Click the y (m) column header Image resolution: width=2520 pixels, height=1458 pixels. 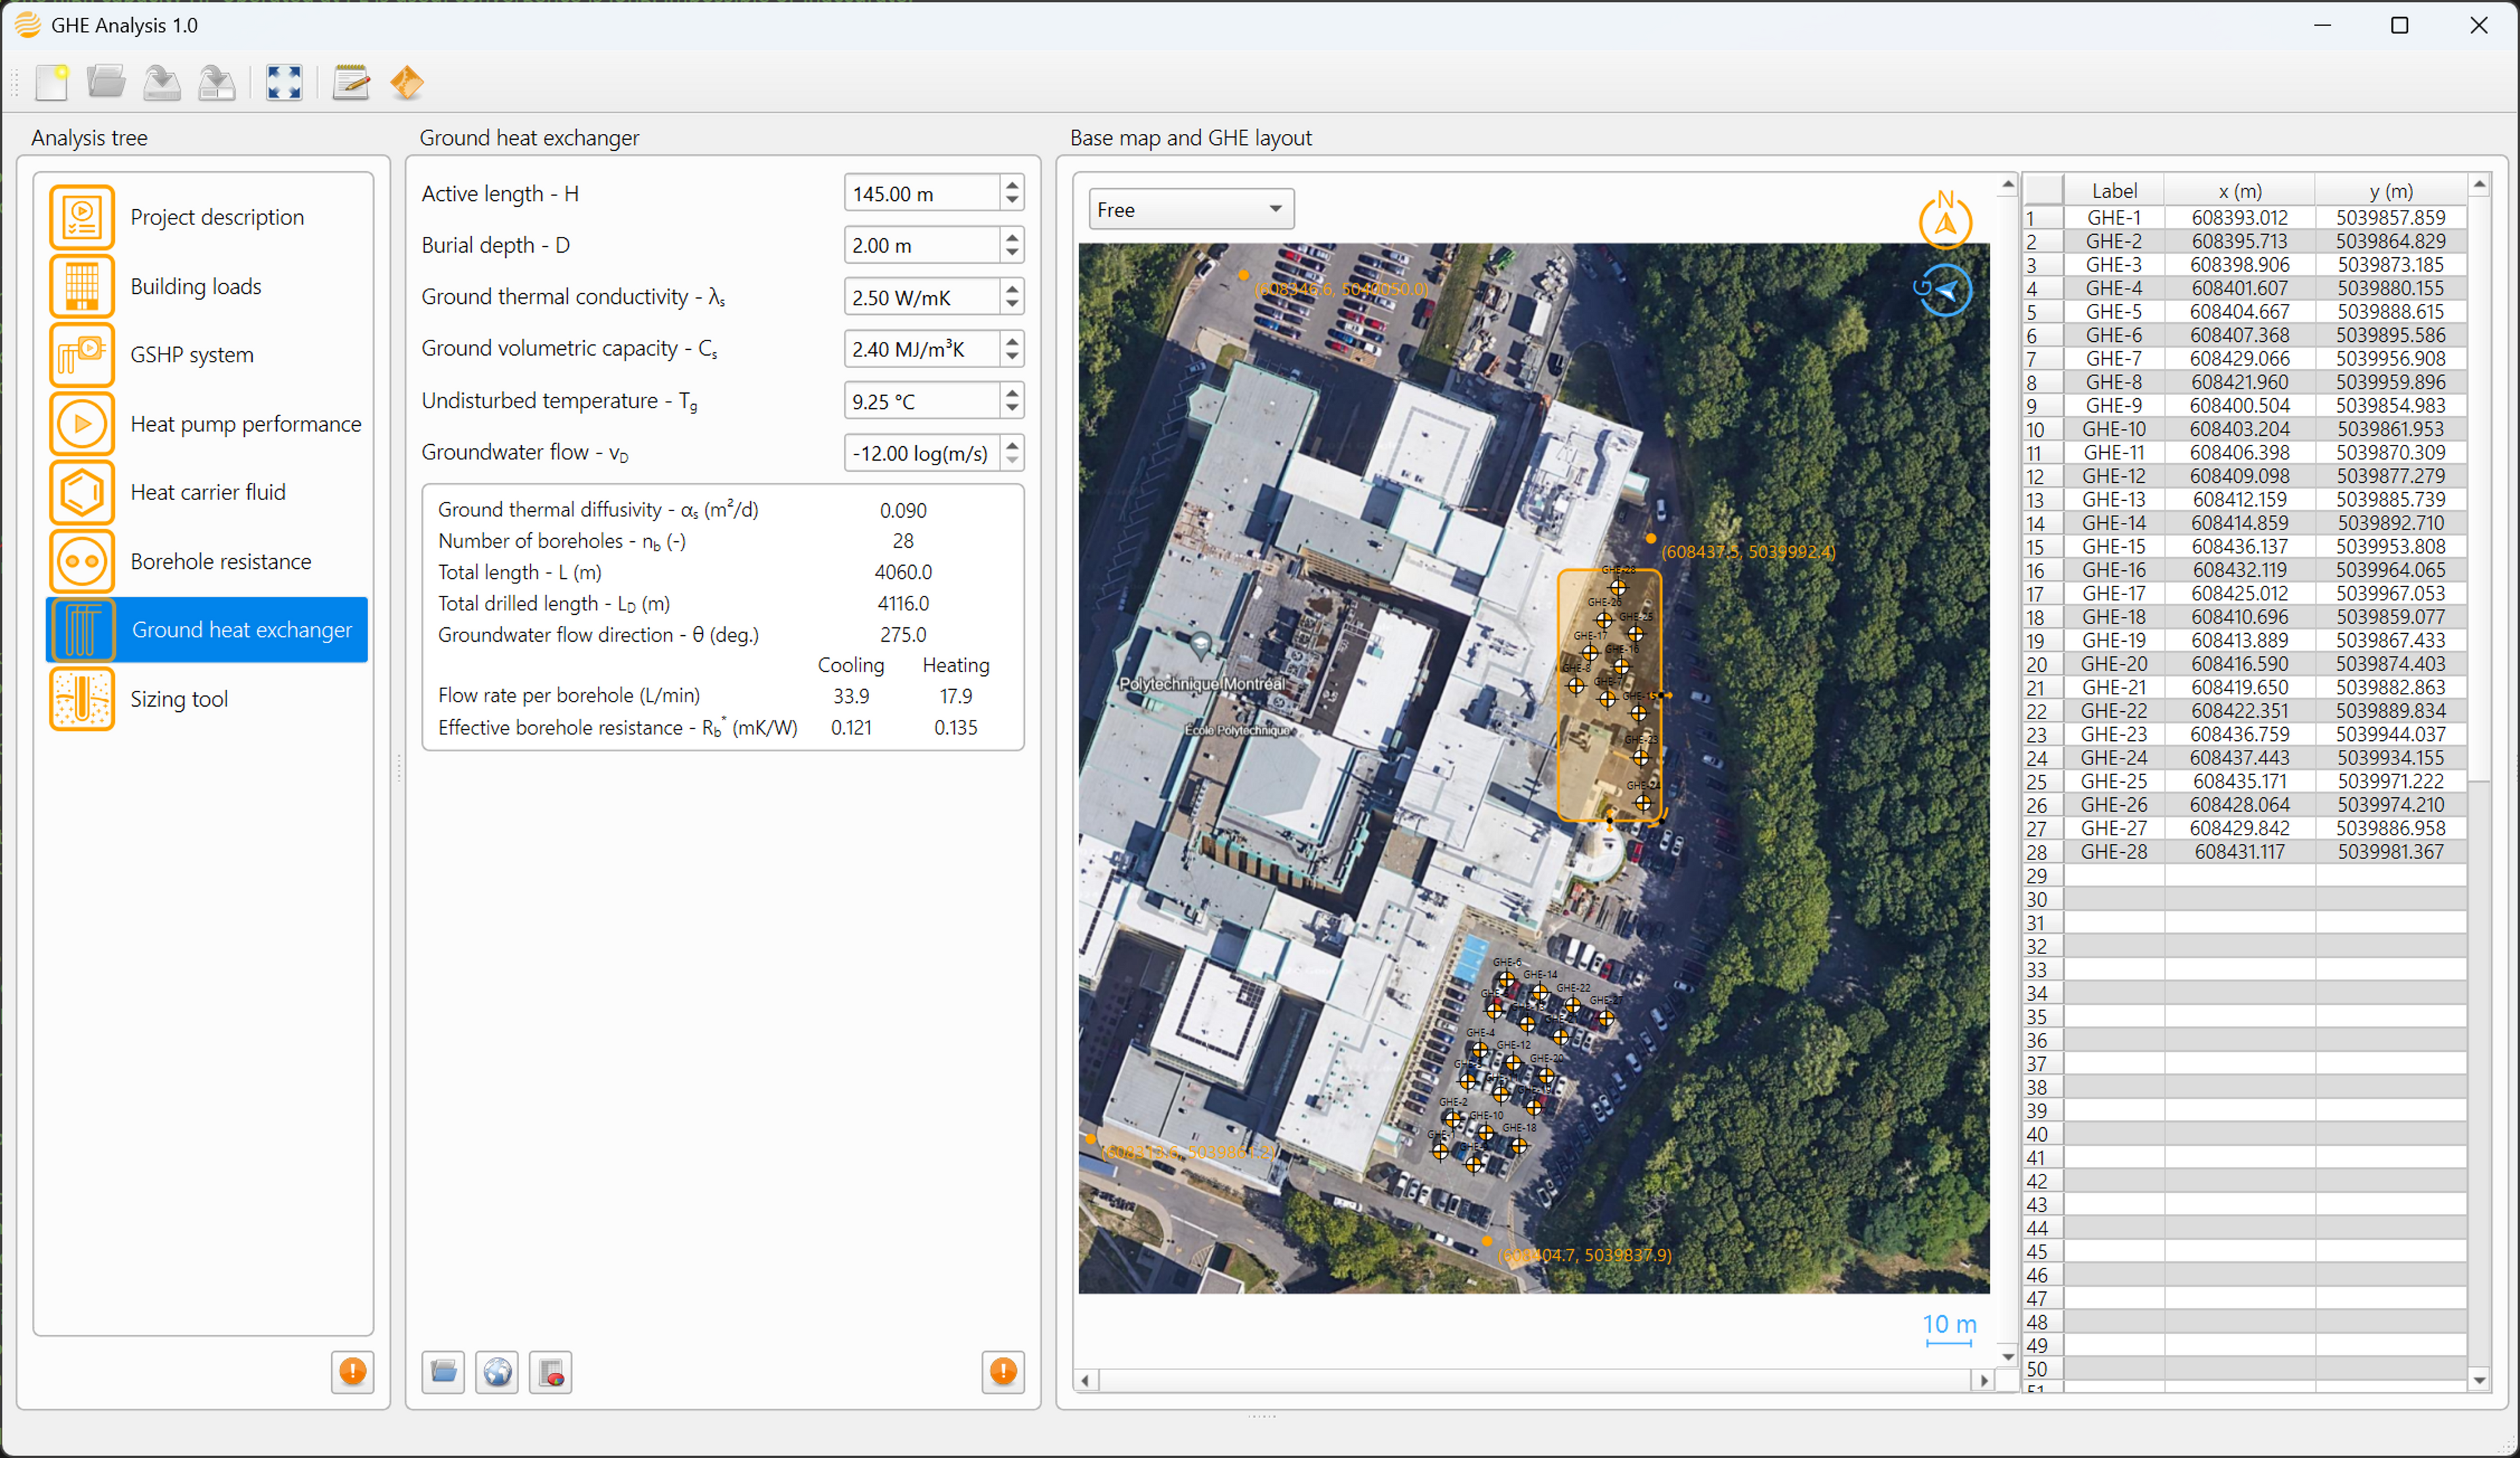(2390, 190)
